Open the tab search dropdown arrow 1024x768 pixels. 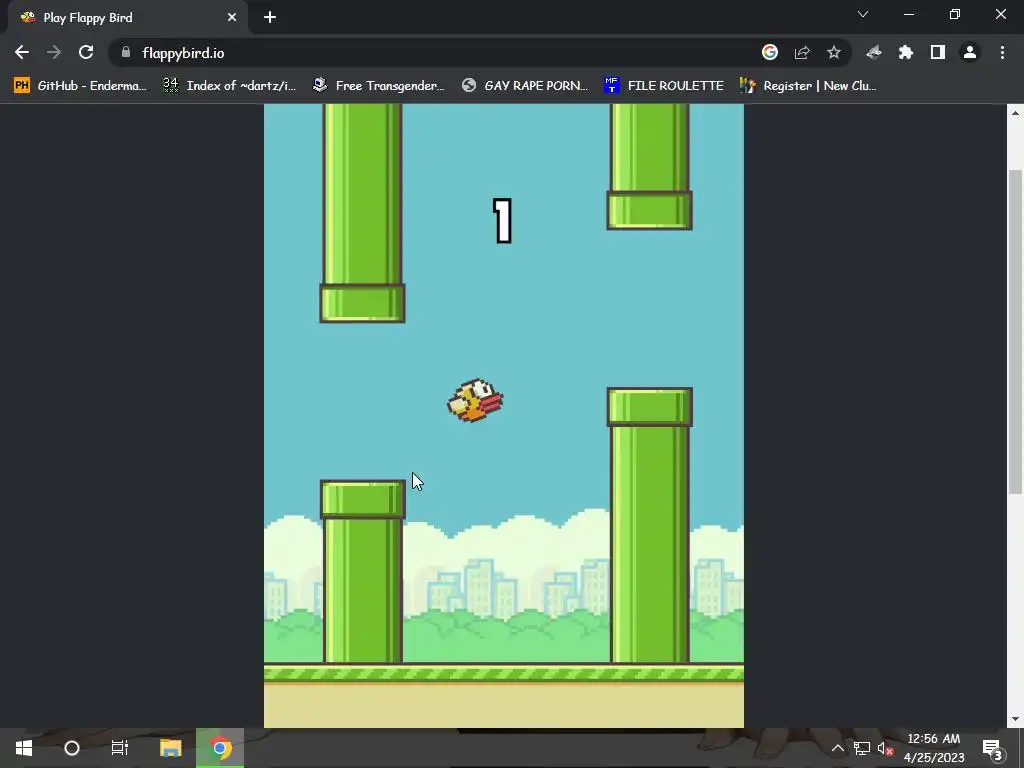(863, 14)
